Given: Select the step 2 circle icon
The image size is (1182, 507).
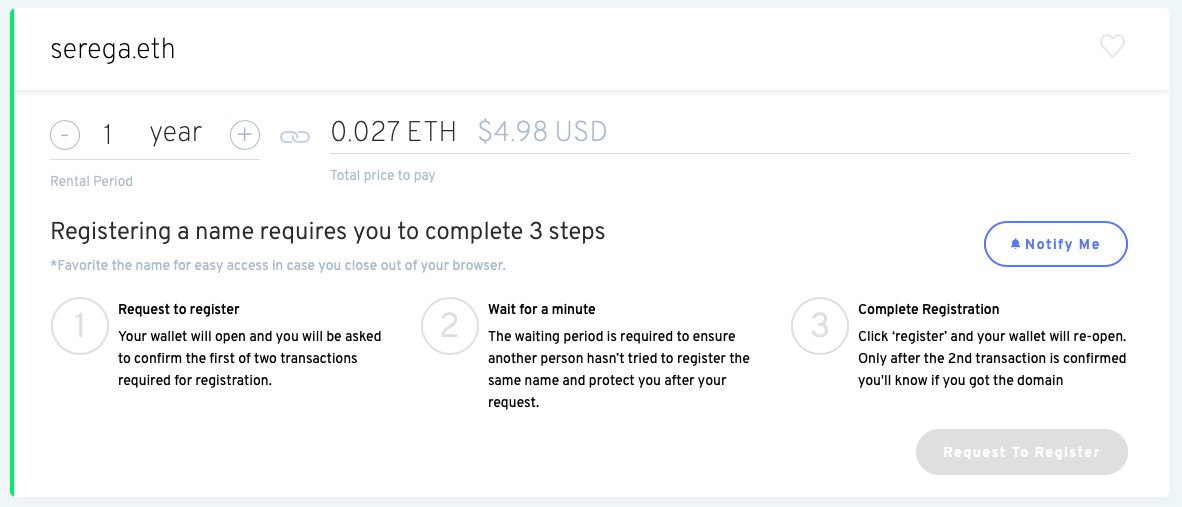Looking at the screenshot, I should coord(449,326).
